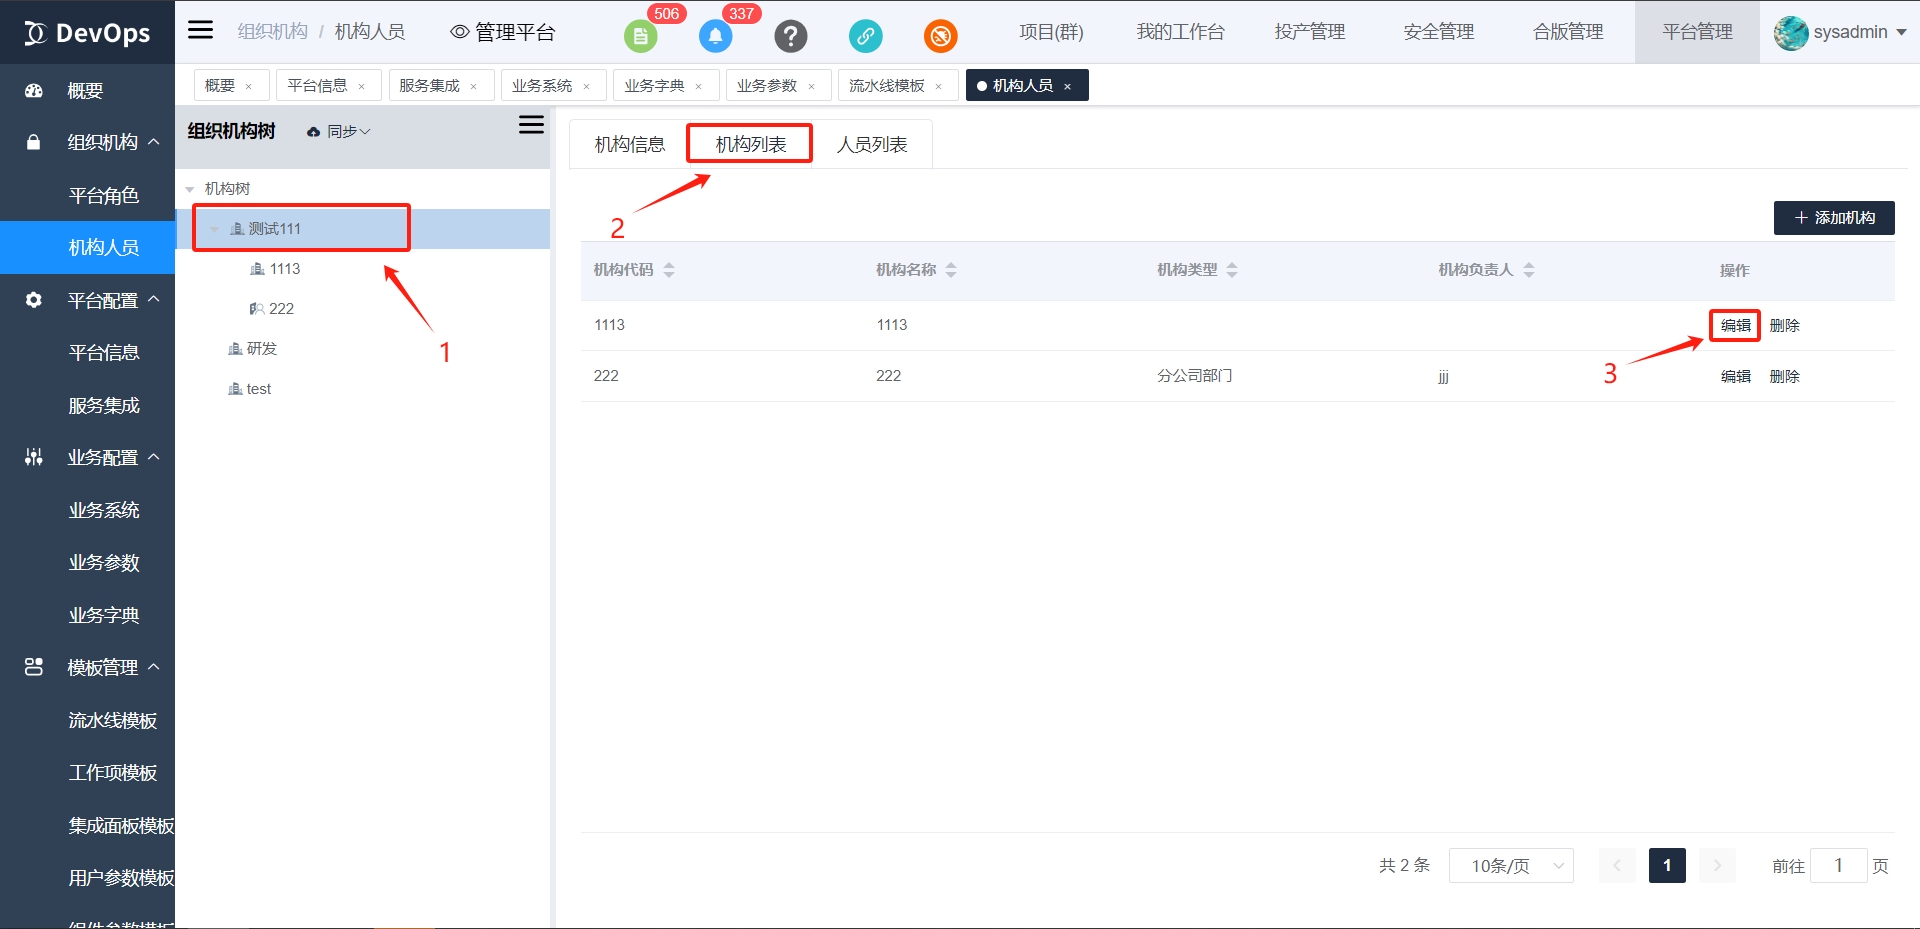Screen dimensions: 1920x929
Task: Click 删除 for the 222 row
Action: [x=1784, y=377]
